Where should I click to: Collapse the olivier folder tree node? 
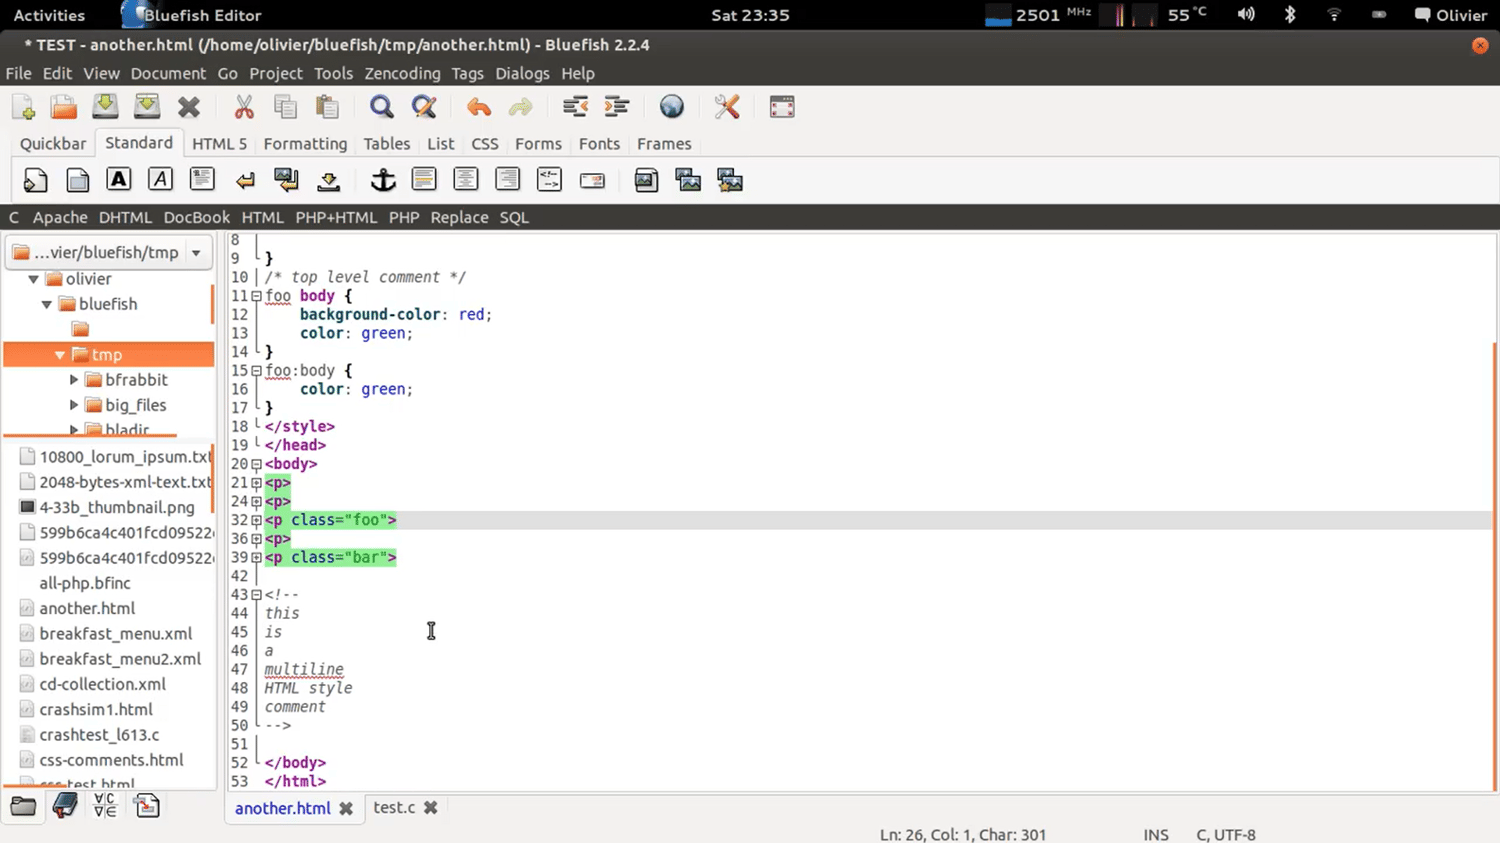[33, 279]
